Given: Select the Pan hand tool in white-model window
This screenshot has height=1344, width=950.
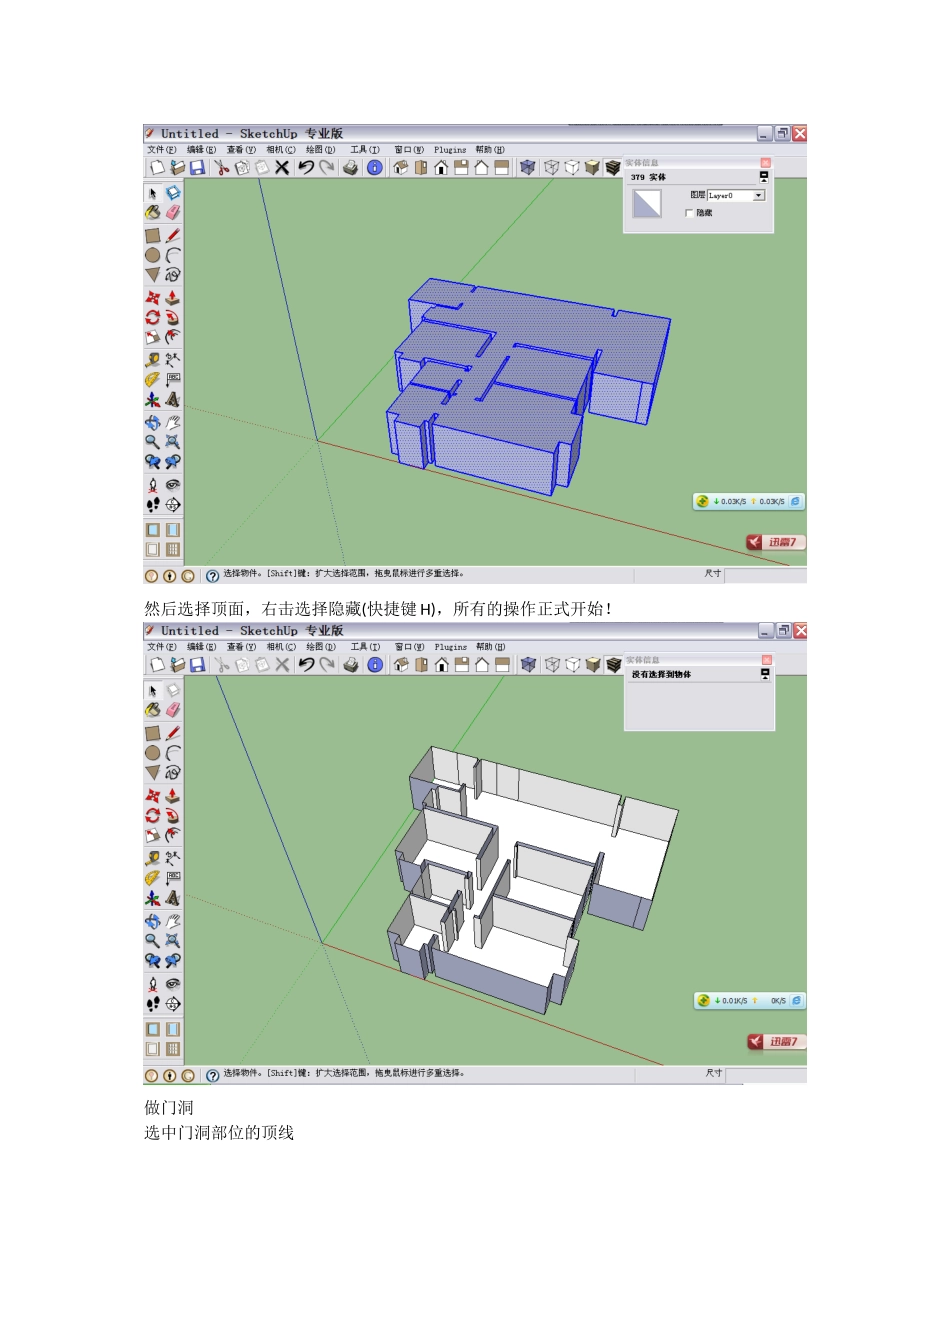Looking at the screenshot, I should (x=173, y=921).
